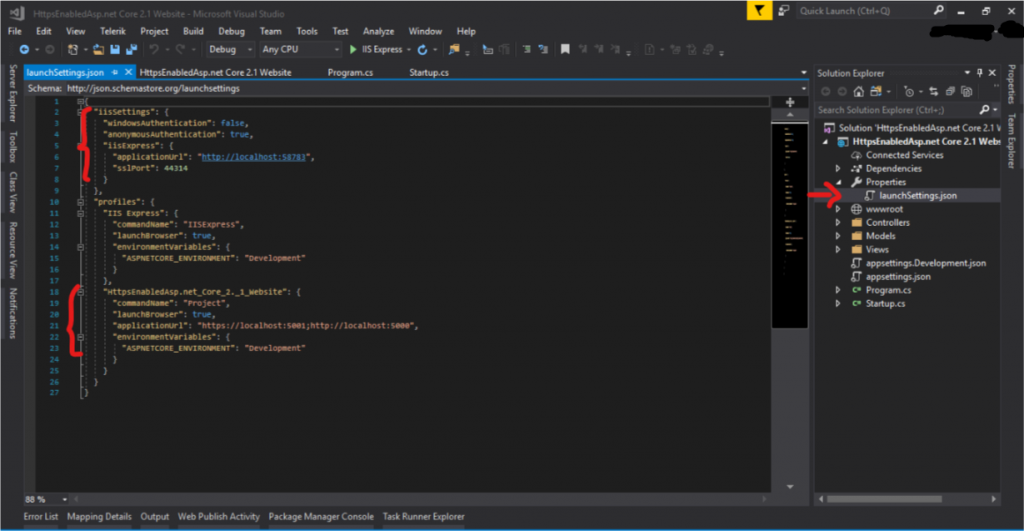Click Show All Files icon in Solution Explorer
The width and height of the screenshot is (1024, 531).
tap(967, 91)
